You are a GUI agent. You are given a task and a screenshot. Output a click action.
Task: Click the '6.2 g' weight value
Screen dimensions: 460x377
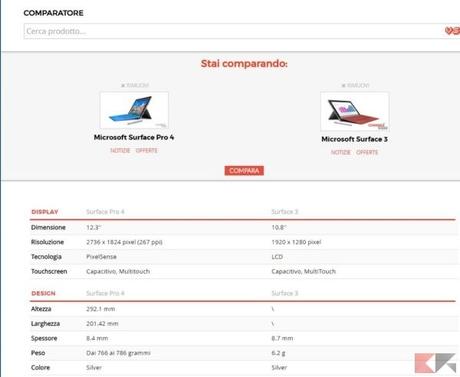click(278, 353)
